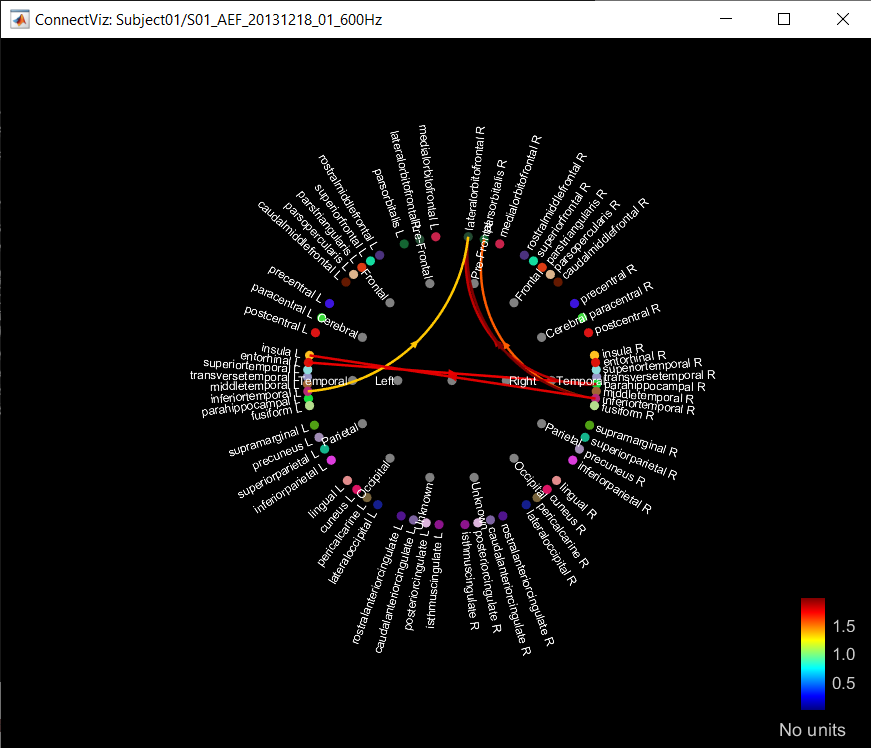Viewport: 871px width, 748px height.
Task: Select the left Temporal region hub node
Action: pos(352,380)
